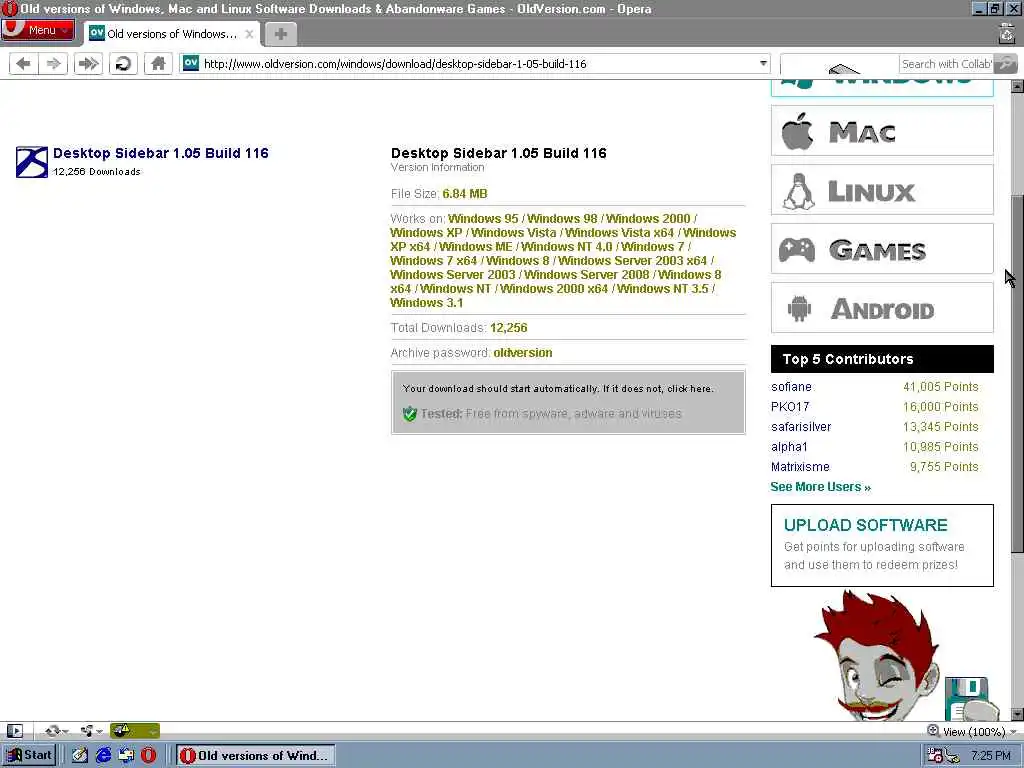Open a new tab with plus button
Viewport: 1024px width, 768px height.
281,34
